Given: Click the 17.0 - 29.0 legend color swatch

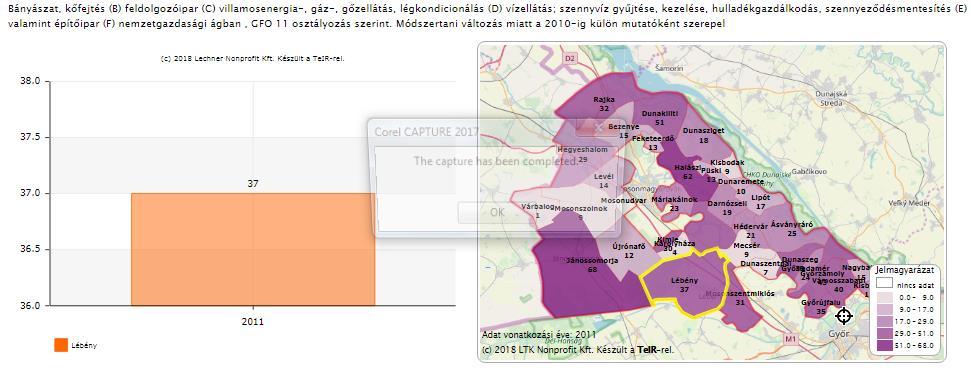Looking at the screenshot, I should 885,321.
